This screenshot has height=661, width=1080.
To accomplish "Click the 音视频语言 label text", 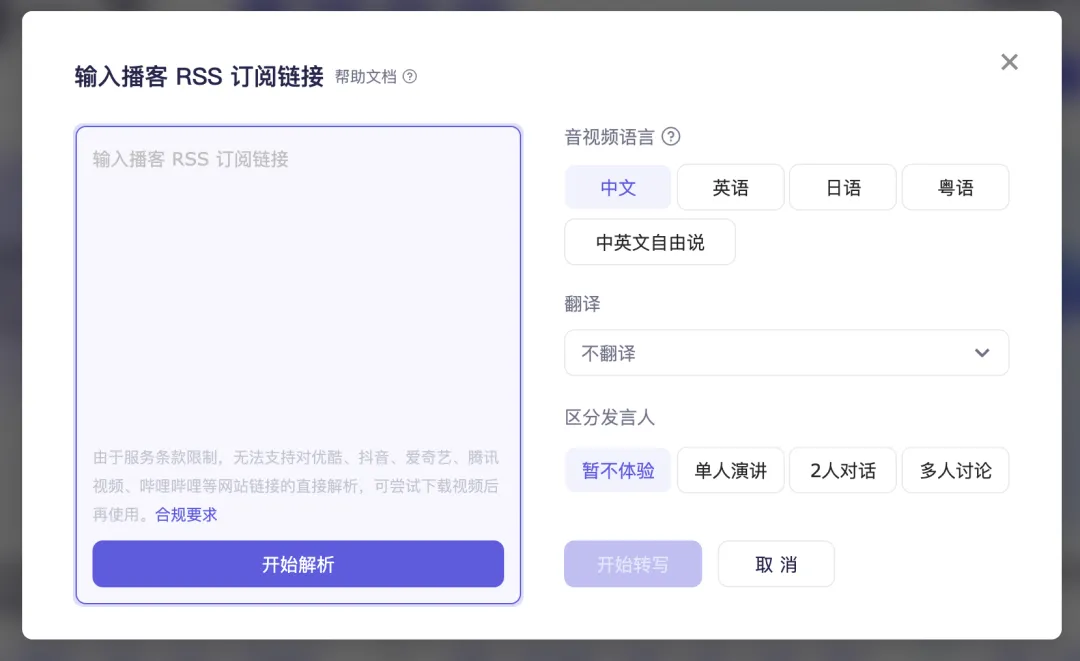I will click(610, 137).
